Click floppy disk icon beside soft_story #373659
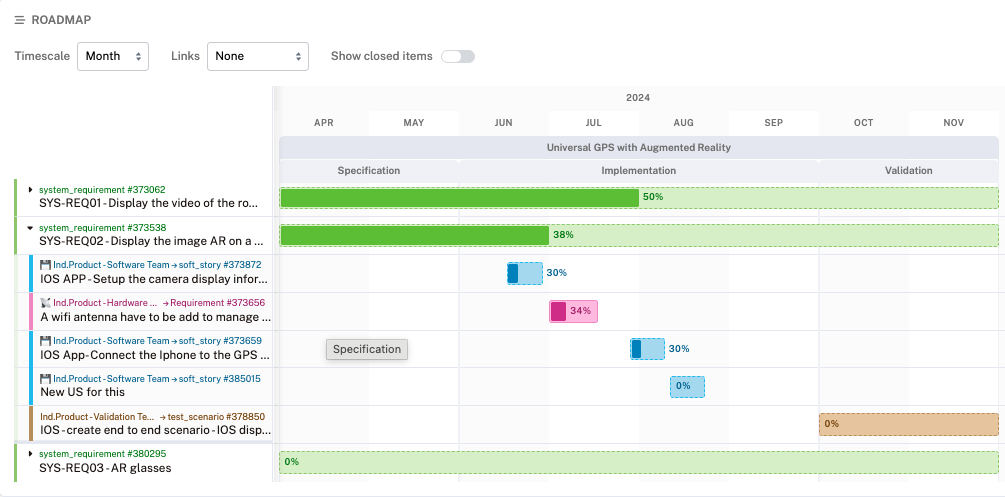1005x497 pixels. point(46,341)
